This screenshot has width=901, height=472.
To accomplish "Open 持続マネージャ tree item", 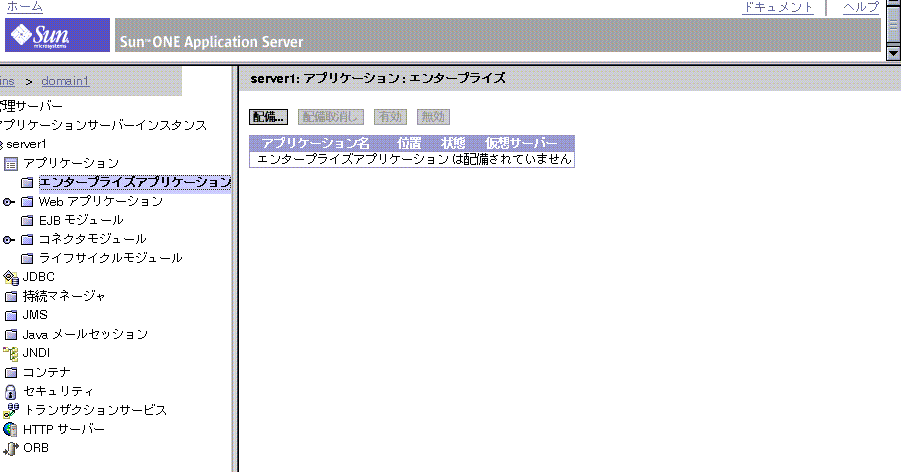I will (64, 296).
